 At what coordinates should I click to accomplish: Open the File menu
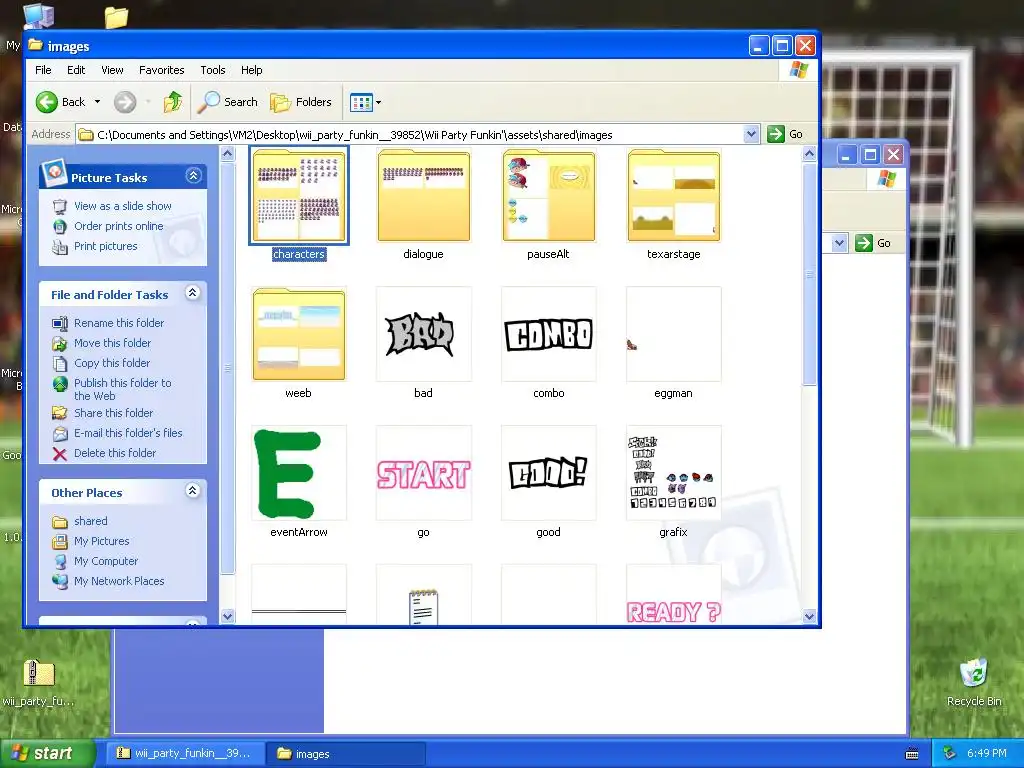pyautogui.click(x=43, y=70)
